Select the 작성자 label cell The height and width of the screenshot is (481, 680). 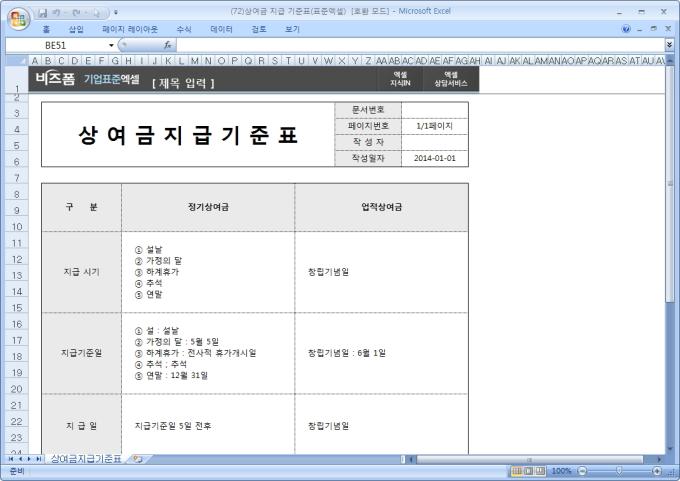pyautogui.click(x=368, y=142)
